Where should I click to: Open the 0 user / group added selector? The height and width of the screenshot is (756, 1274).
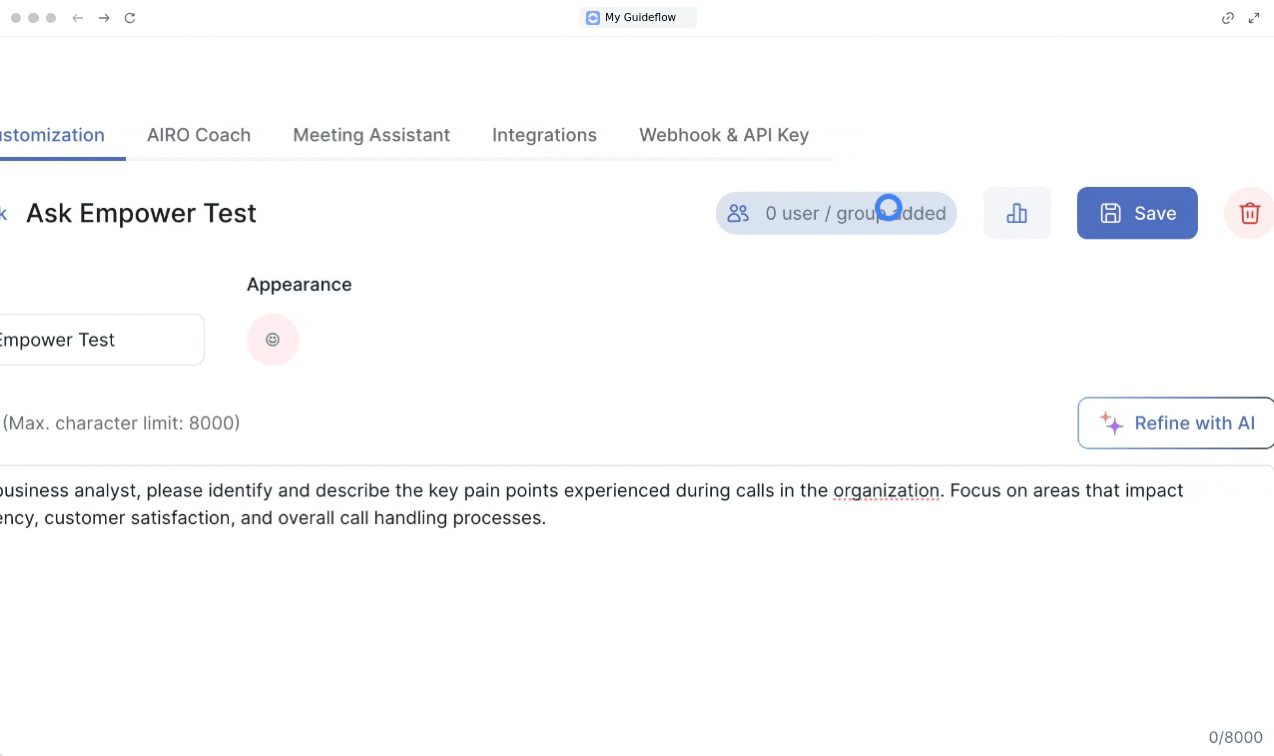(836, 213)
